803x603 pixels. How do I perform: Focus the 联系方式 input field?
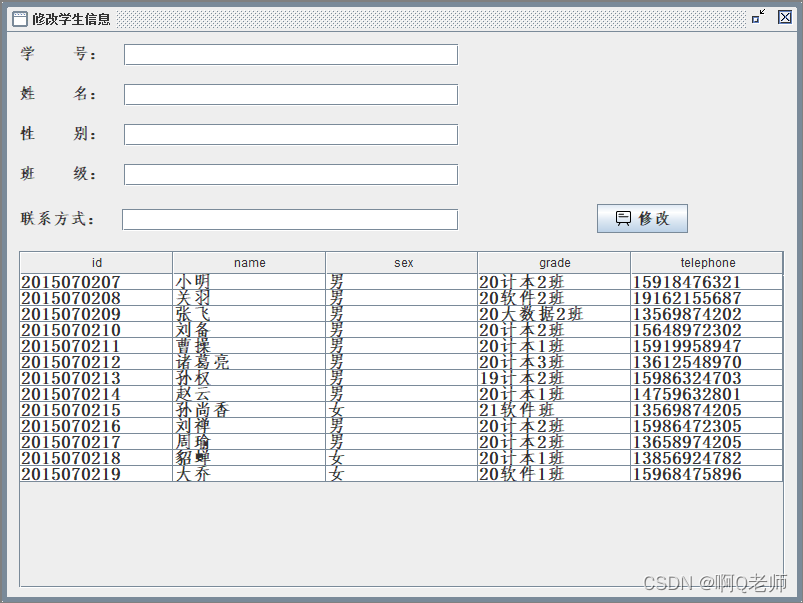pyautogui.click(x=290, y=219)
